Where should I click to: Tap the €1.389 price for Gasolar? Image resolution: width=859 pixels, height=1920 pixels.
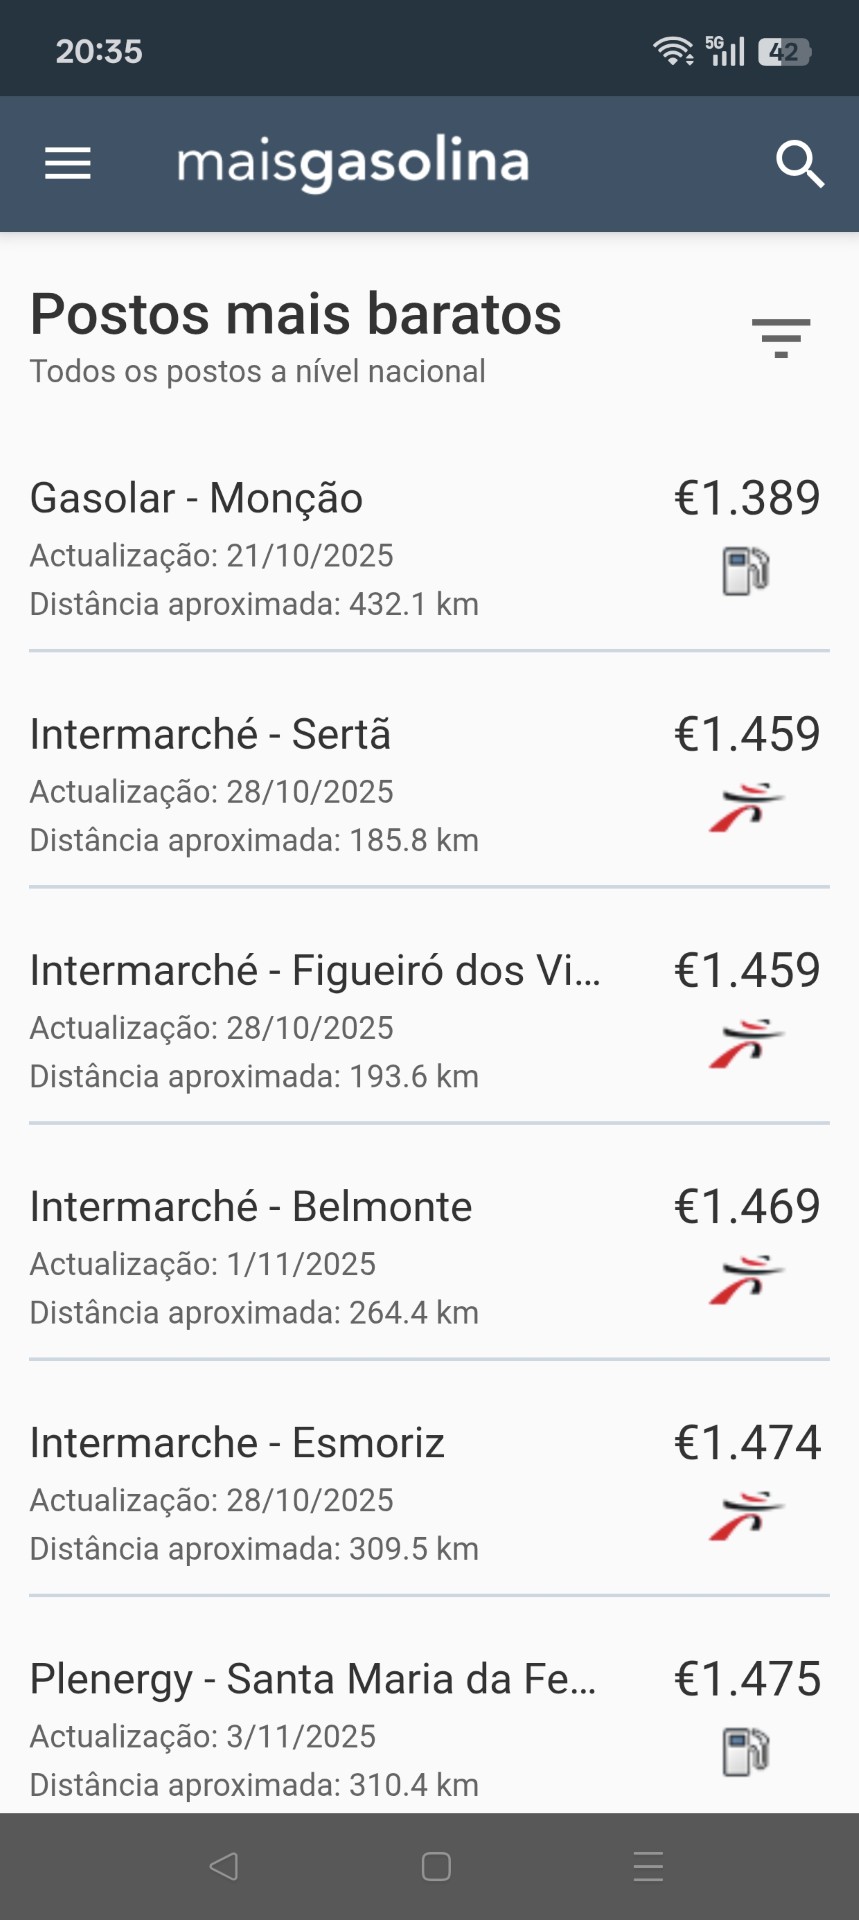[x=747, y=498]
